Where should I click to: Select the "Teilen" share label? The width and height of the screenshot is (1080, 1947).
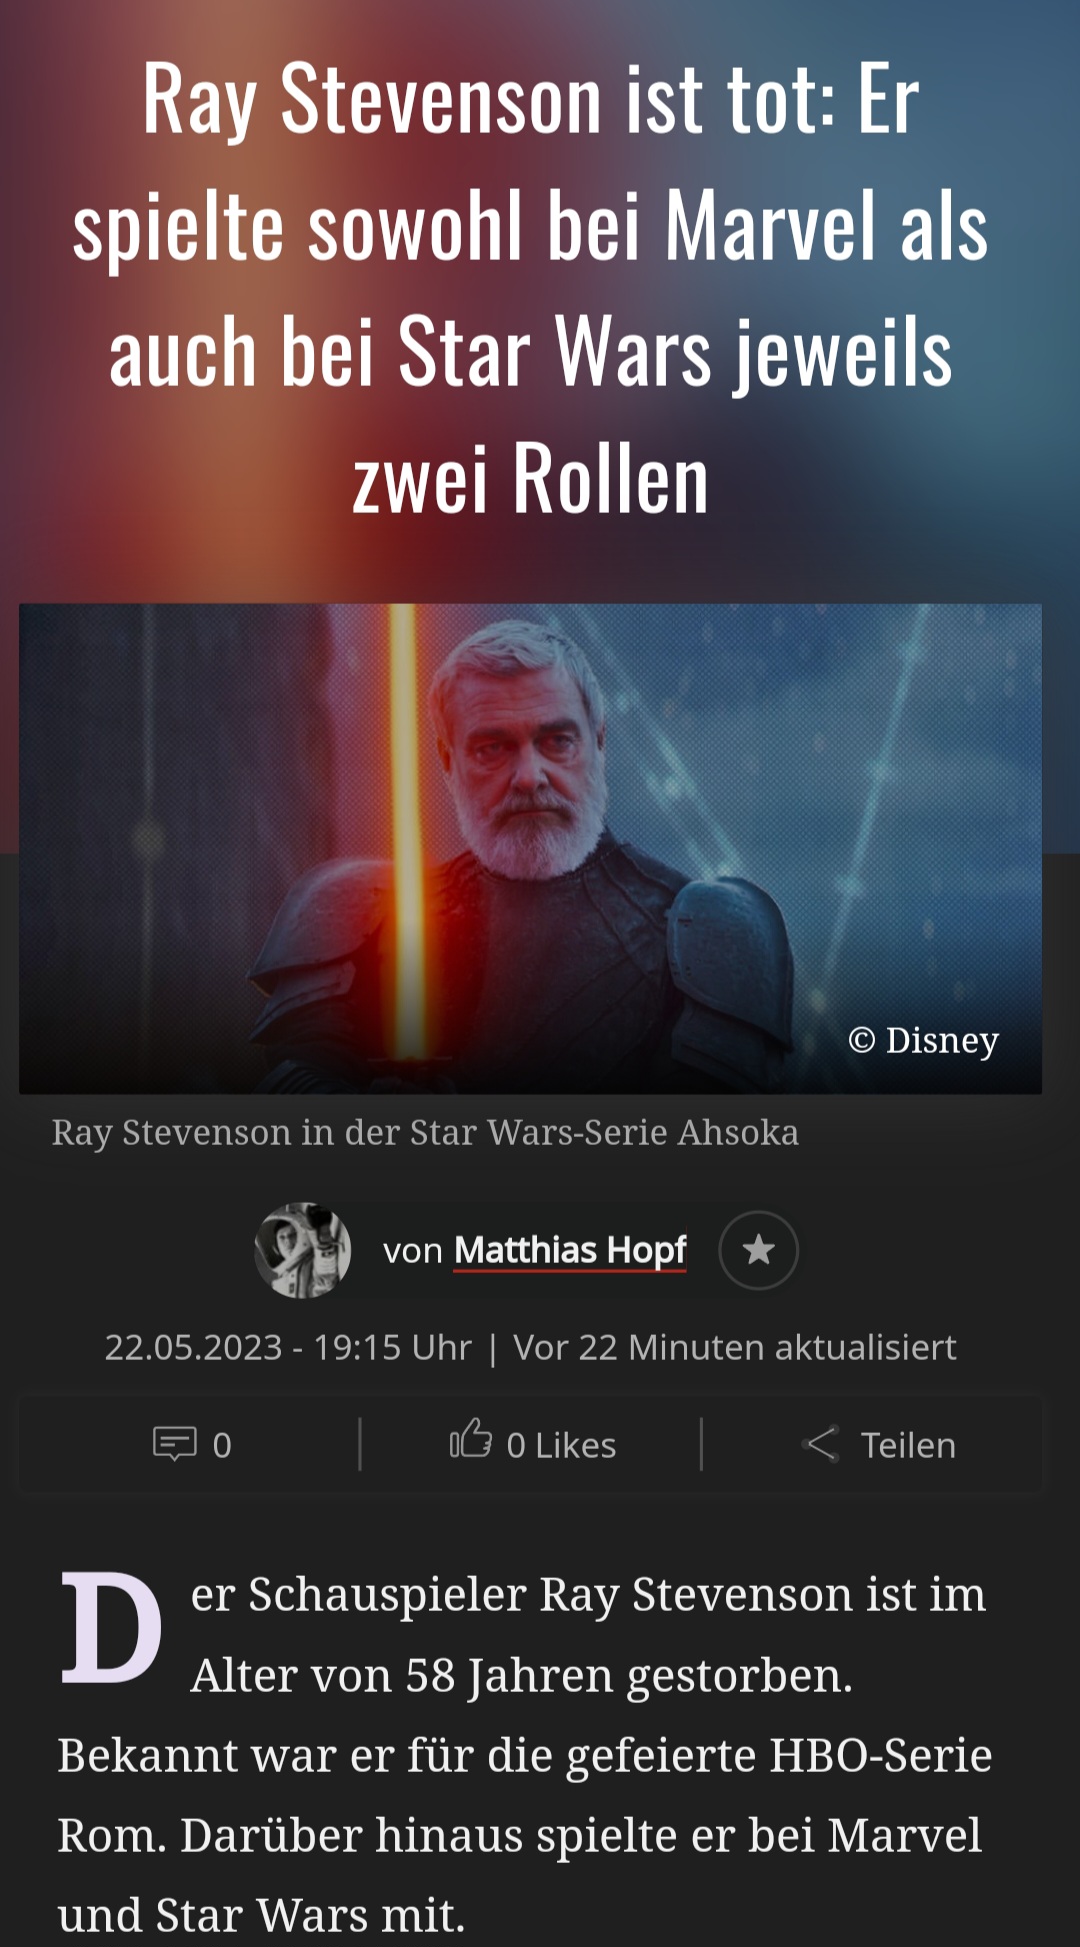click(908, 1446)
